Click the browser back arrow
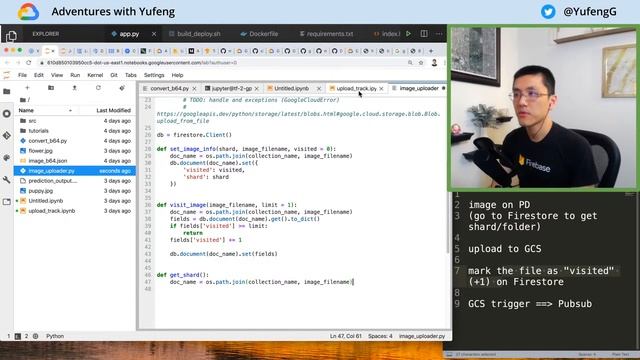Viewport: 640px width, 360px height. (x=7, y=63)
